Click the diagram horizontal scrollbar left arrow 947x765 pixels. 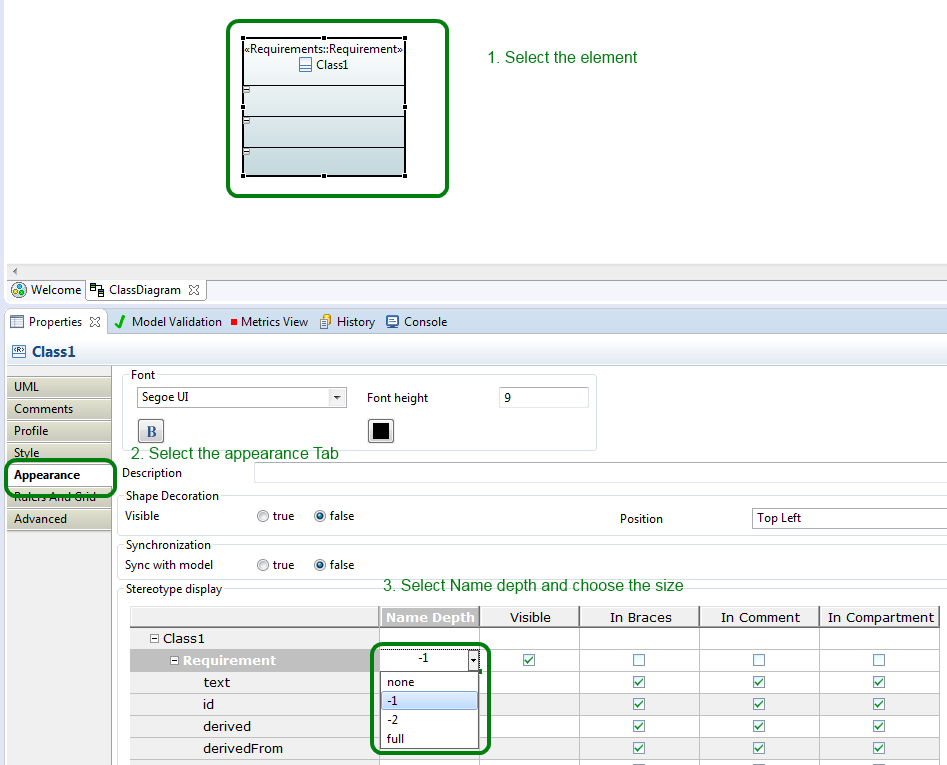(15, 271)
